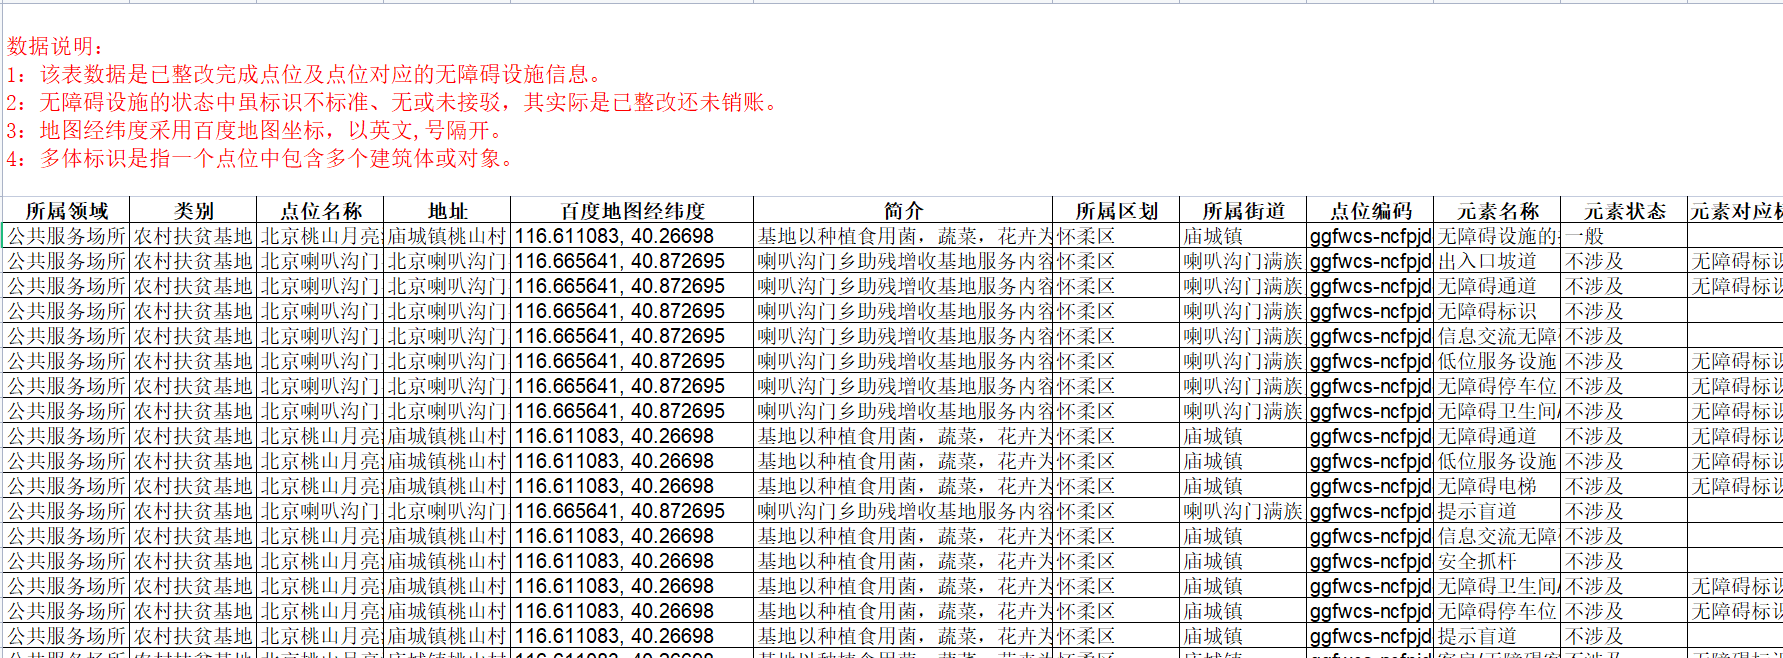Select the 所属领域 column header cell
The image size is (1783, 658).
tap(66, 211)
